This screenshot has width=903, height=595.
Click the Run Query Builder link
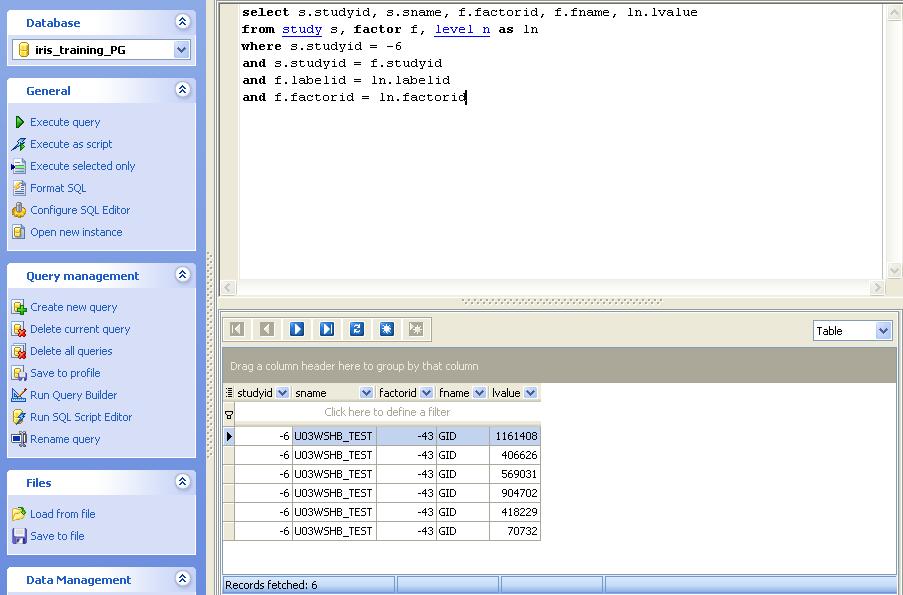(74, 395)
